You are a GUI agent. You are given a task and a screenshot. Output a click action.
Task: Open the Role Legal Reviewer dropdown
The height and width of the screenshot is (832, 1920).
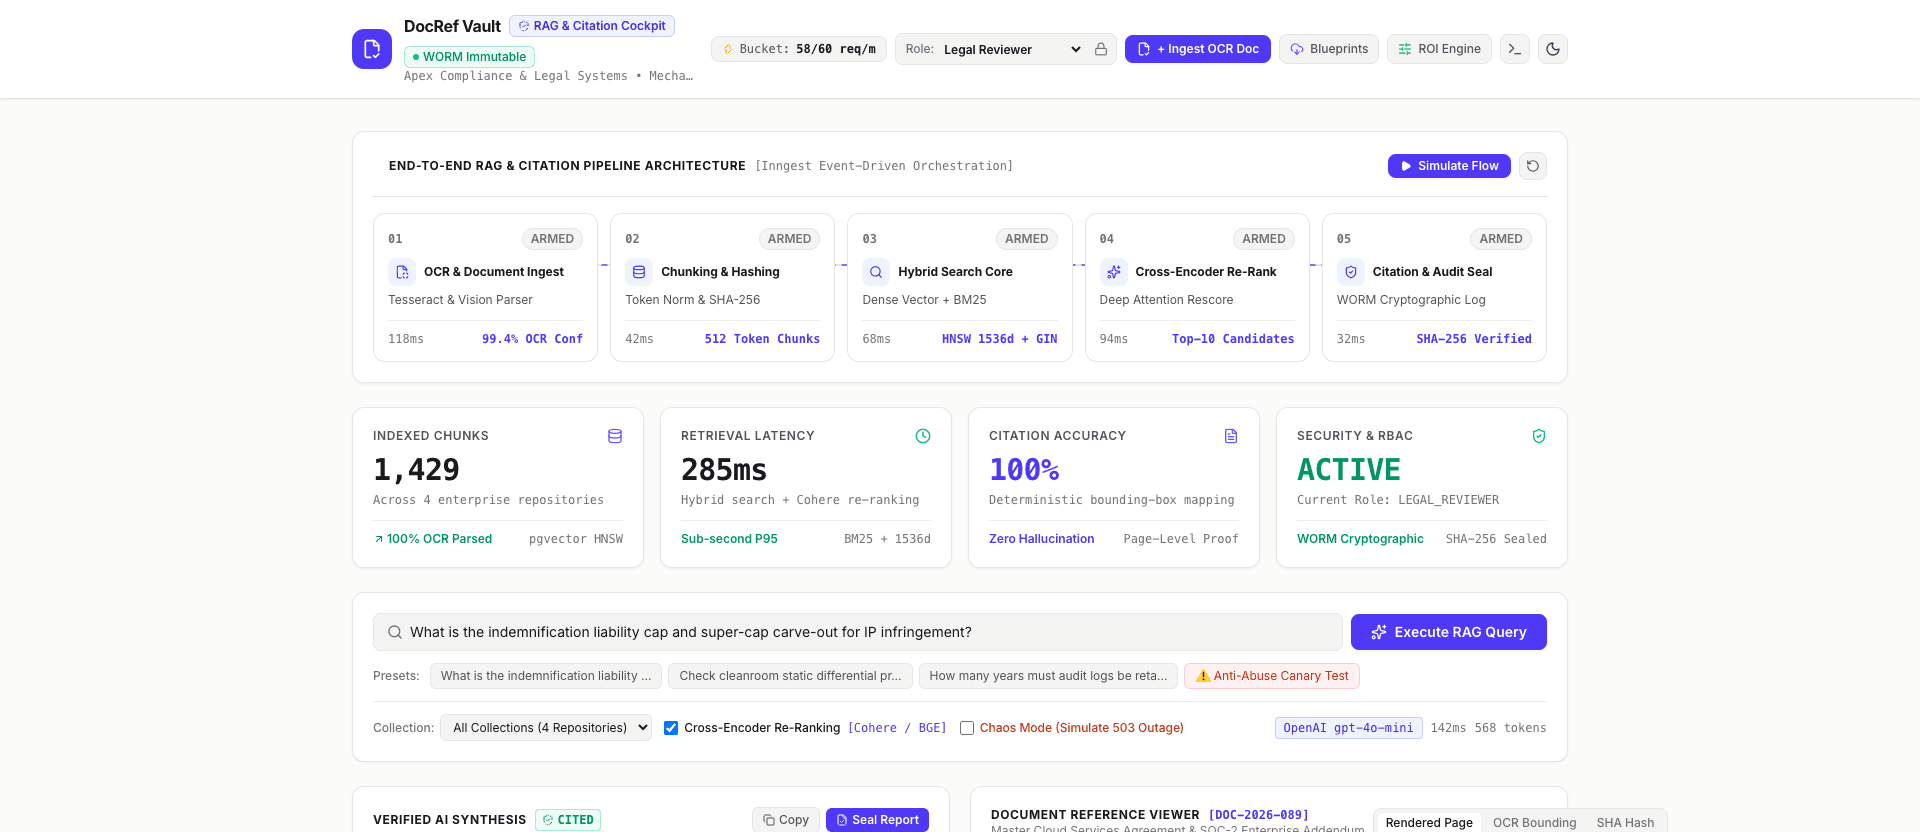tap(1012, 49)
